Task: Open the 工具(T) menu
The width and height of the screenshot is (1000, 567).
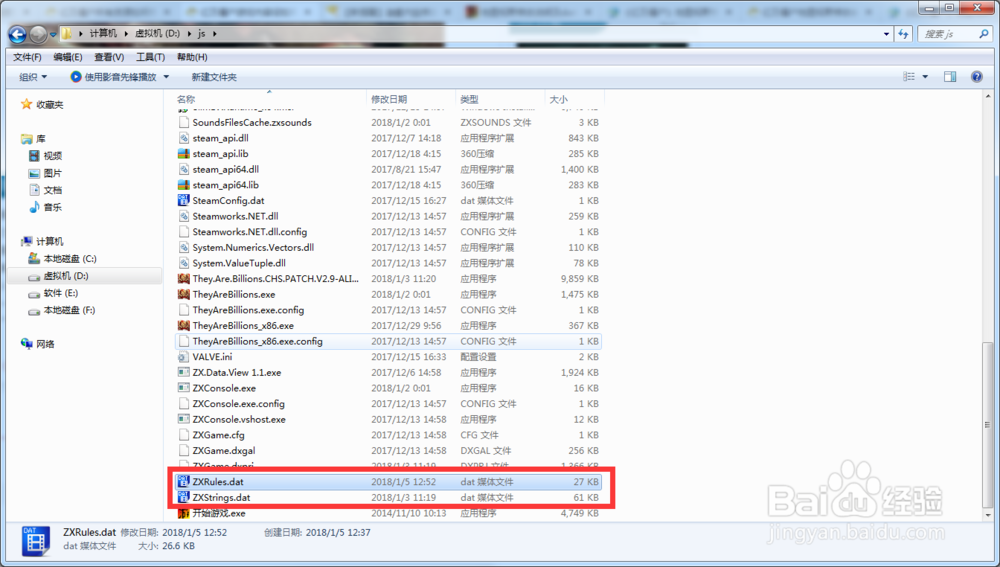Action: [x=151, y=57]
